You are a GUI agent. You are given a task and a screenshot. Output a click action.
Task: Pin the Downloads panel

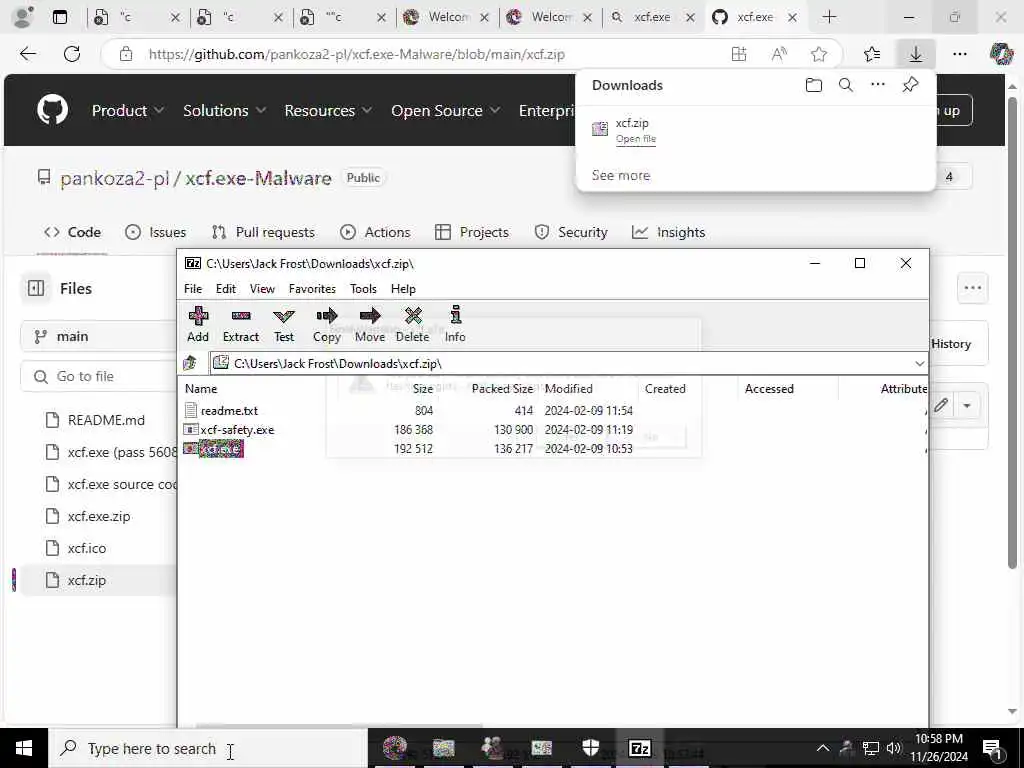[910, 85]
